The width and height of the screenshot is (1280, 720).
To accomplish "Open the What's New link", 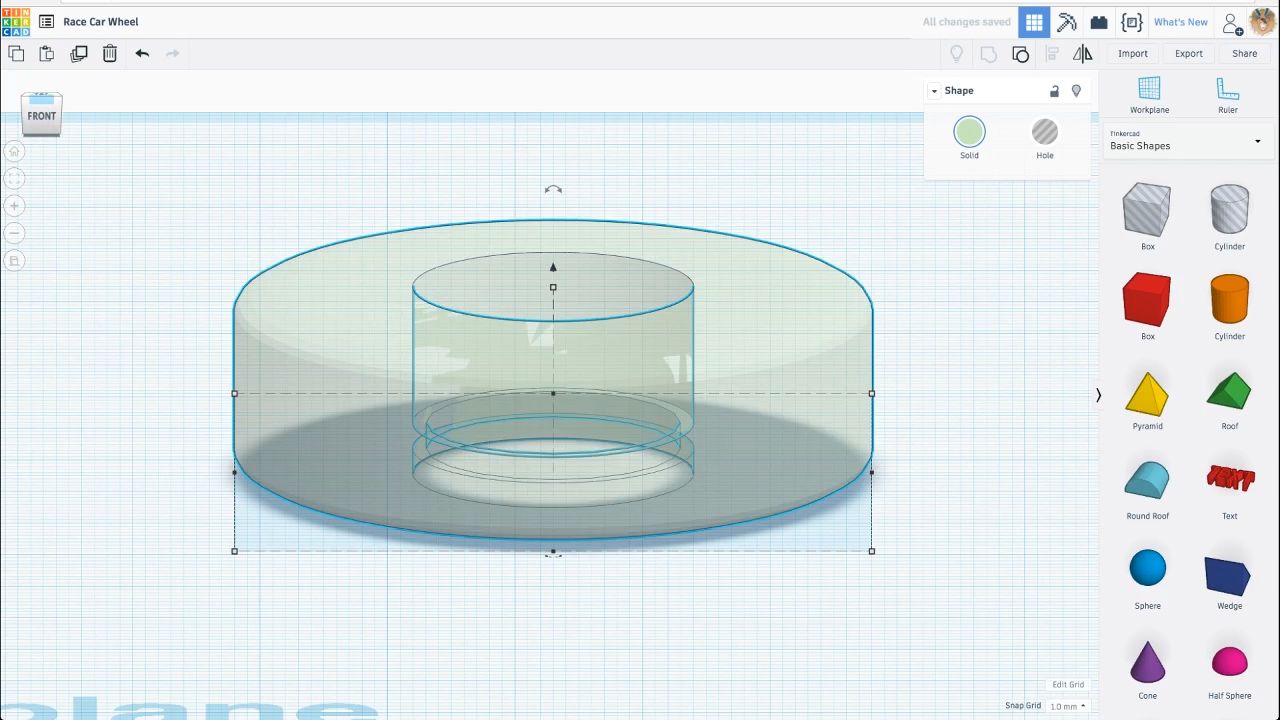I will tap(1181, 22).
